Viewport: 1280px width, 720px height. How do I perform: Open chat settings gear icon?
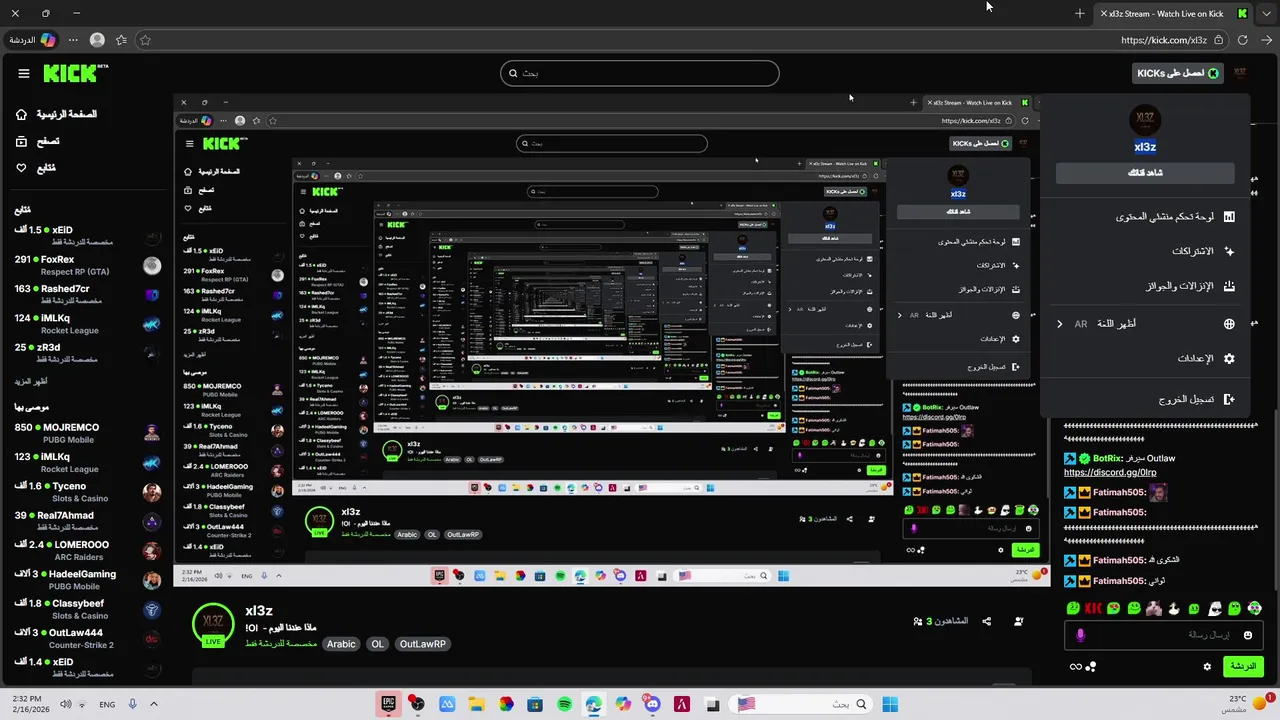pyautogui.click(x=1207, y=667)
